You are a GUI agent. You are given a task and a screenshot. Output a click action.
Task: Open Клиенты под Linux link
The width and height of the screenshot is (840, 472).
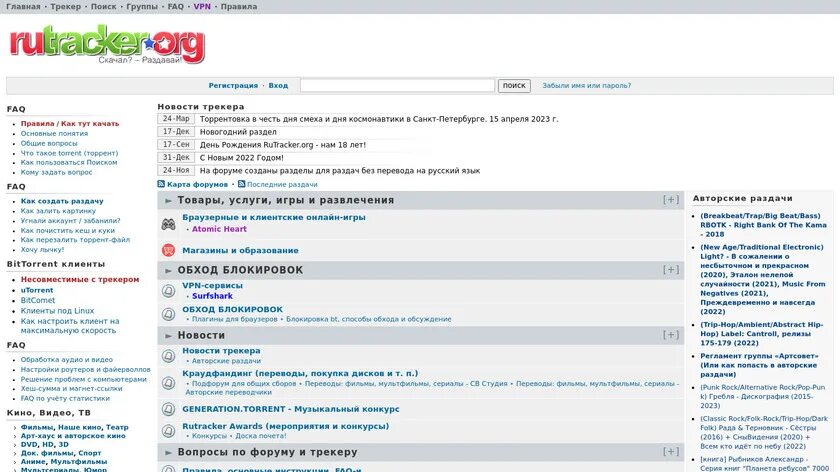pyautogui.click(x=57, y=311)
